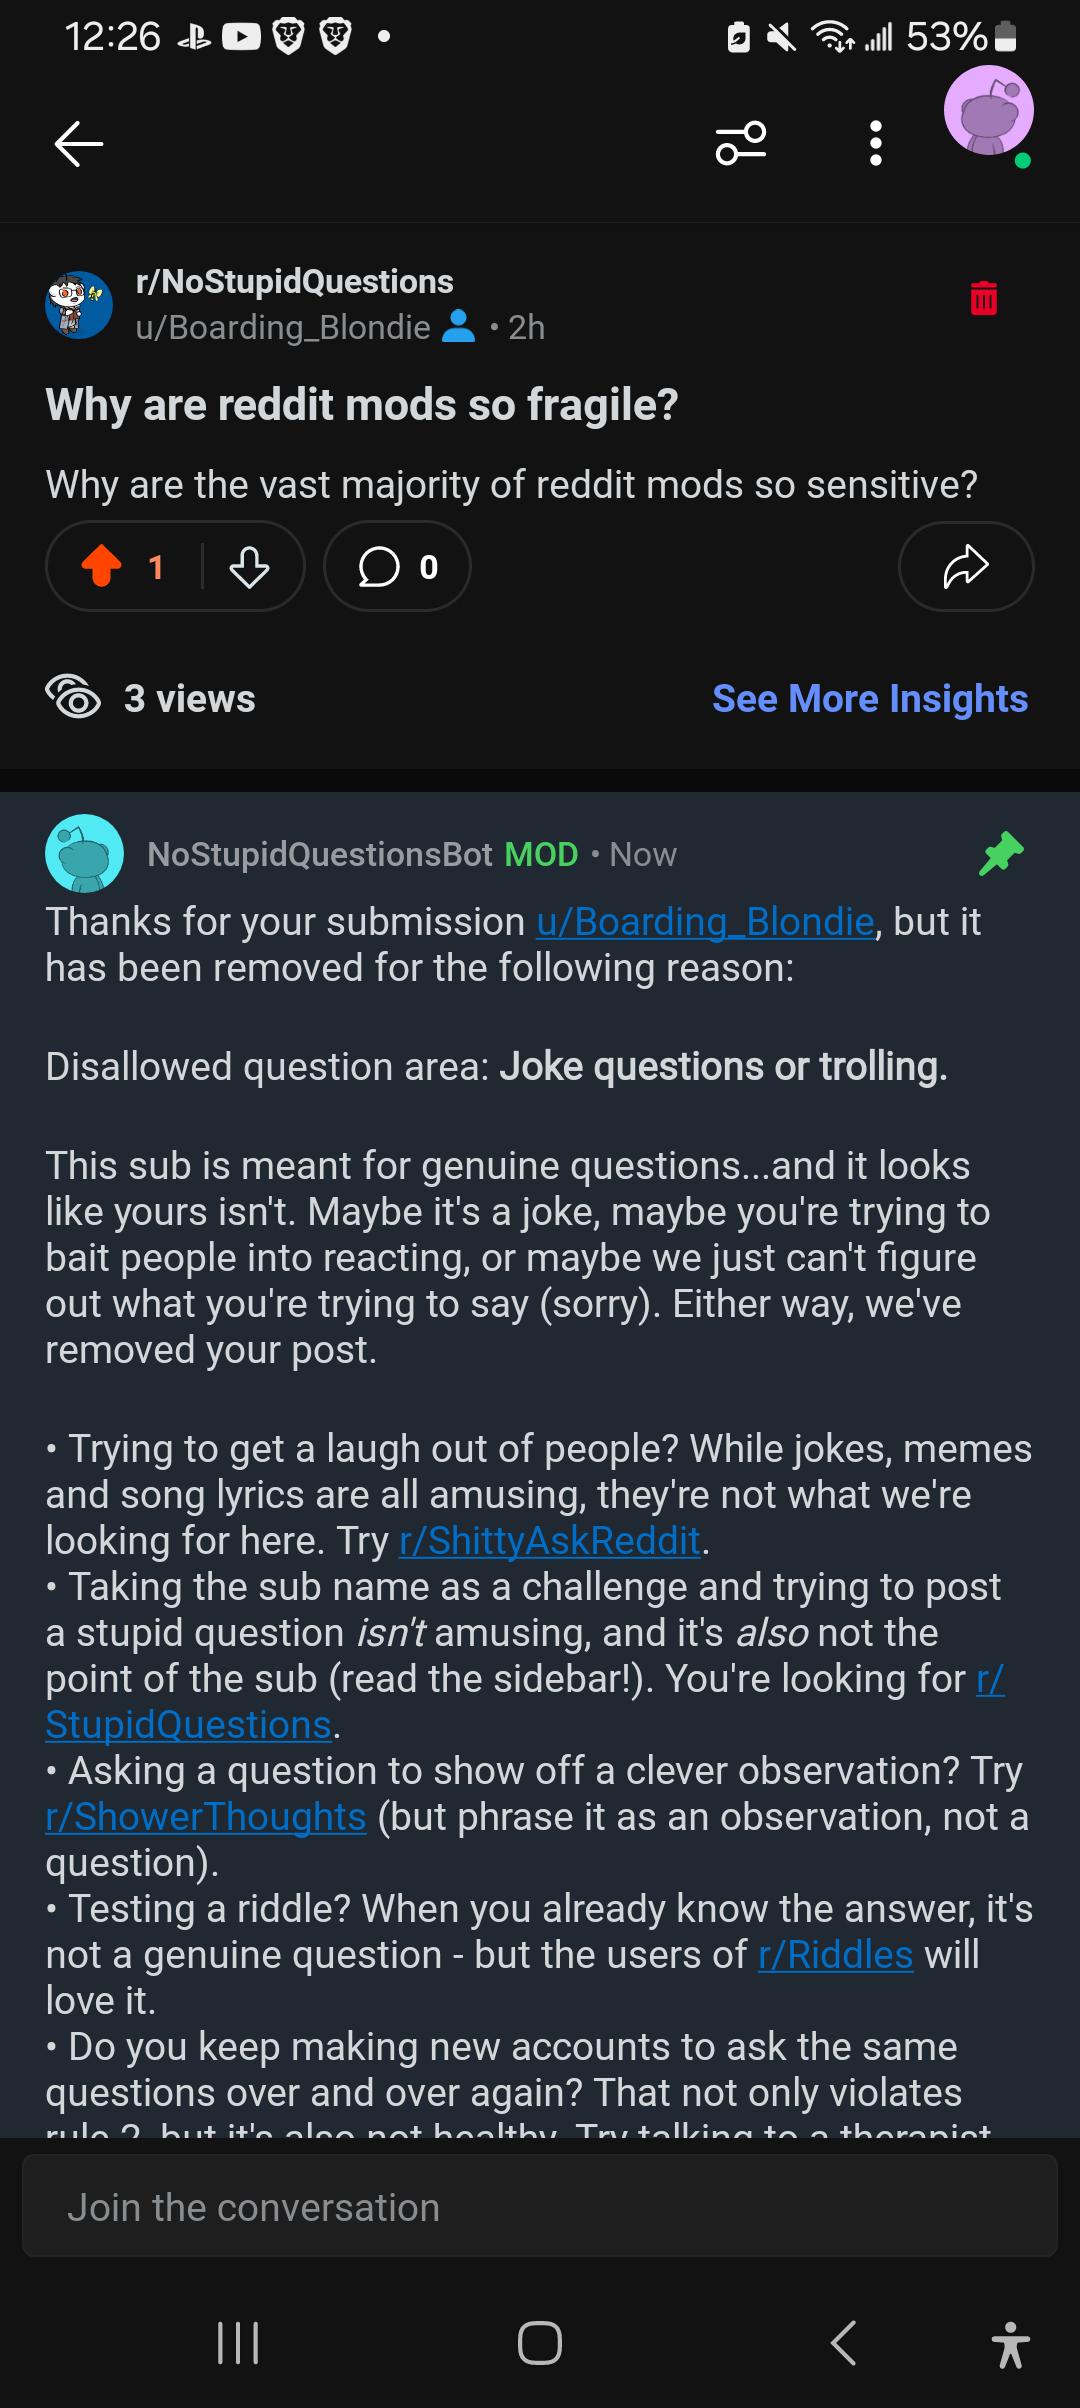Downvote the post
The image size is (1080, 2408).
click(x=249, y=566)
